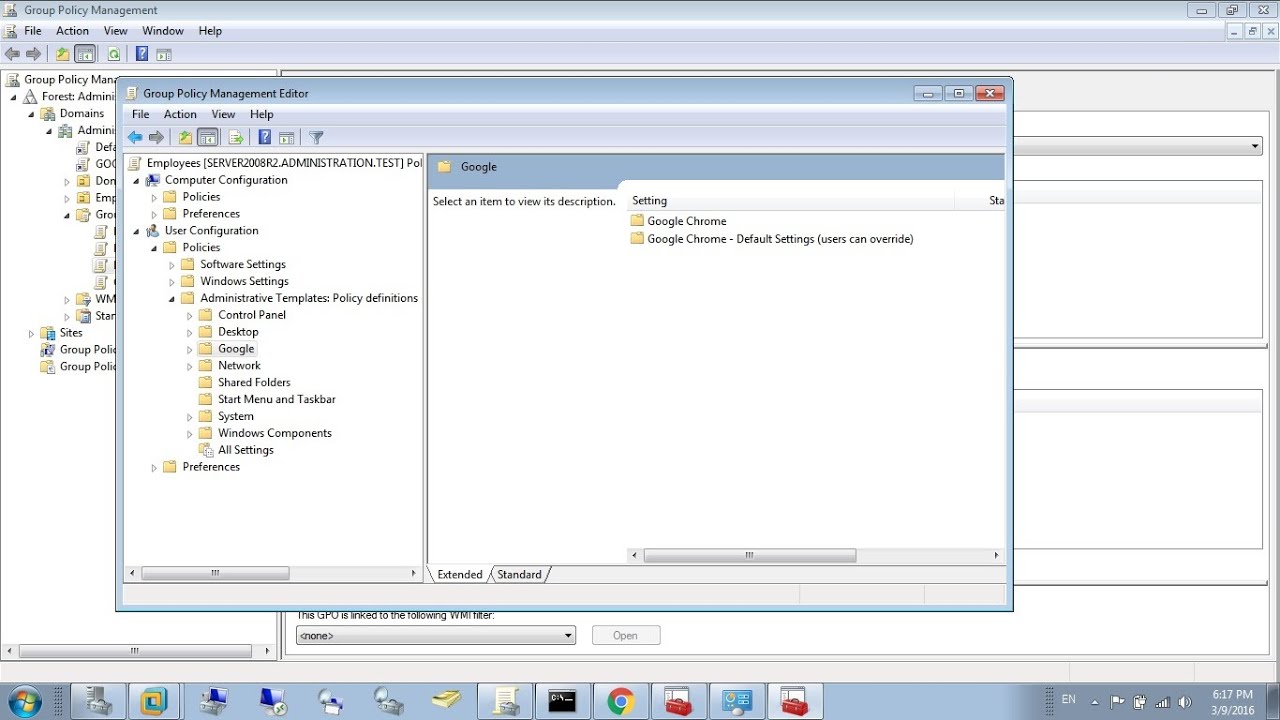Click Up One Level icon in main window toolbar
The image size is (1280, 720).
pos(62,54)
